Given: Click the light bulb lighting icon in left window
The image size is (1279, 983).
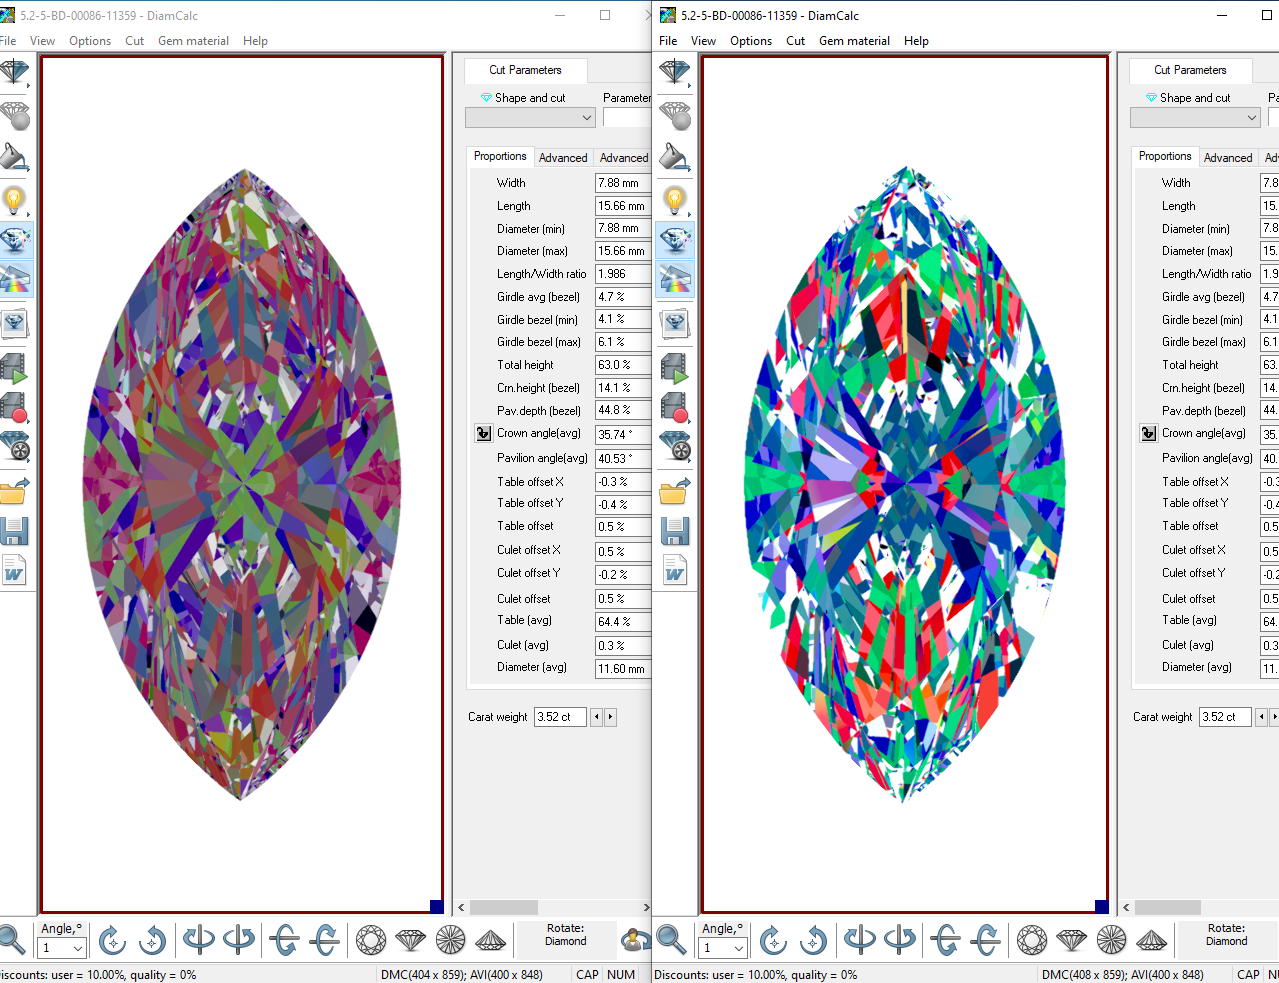Looking at the screenshot, I should click(x=14, y=200).
